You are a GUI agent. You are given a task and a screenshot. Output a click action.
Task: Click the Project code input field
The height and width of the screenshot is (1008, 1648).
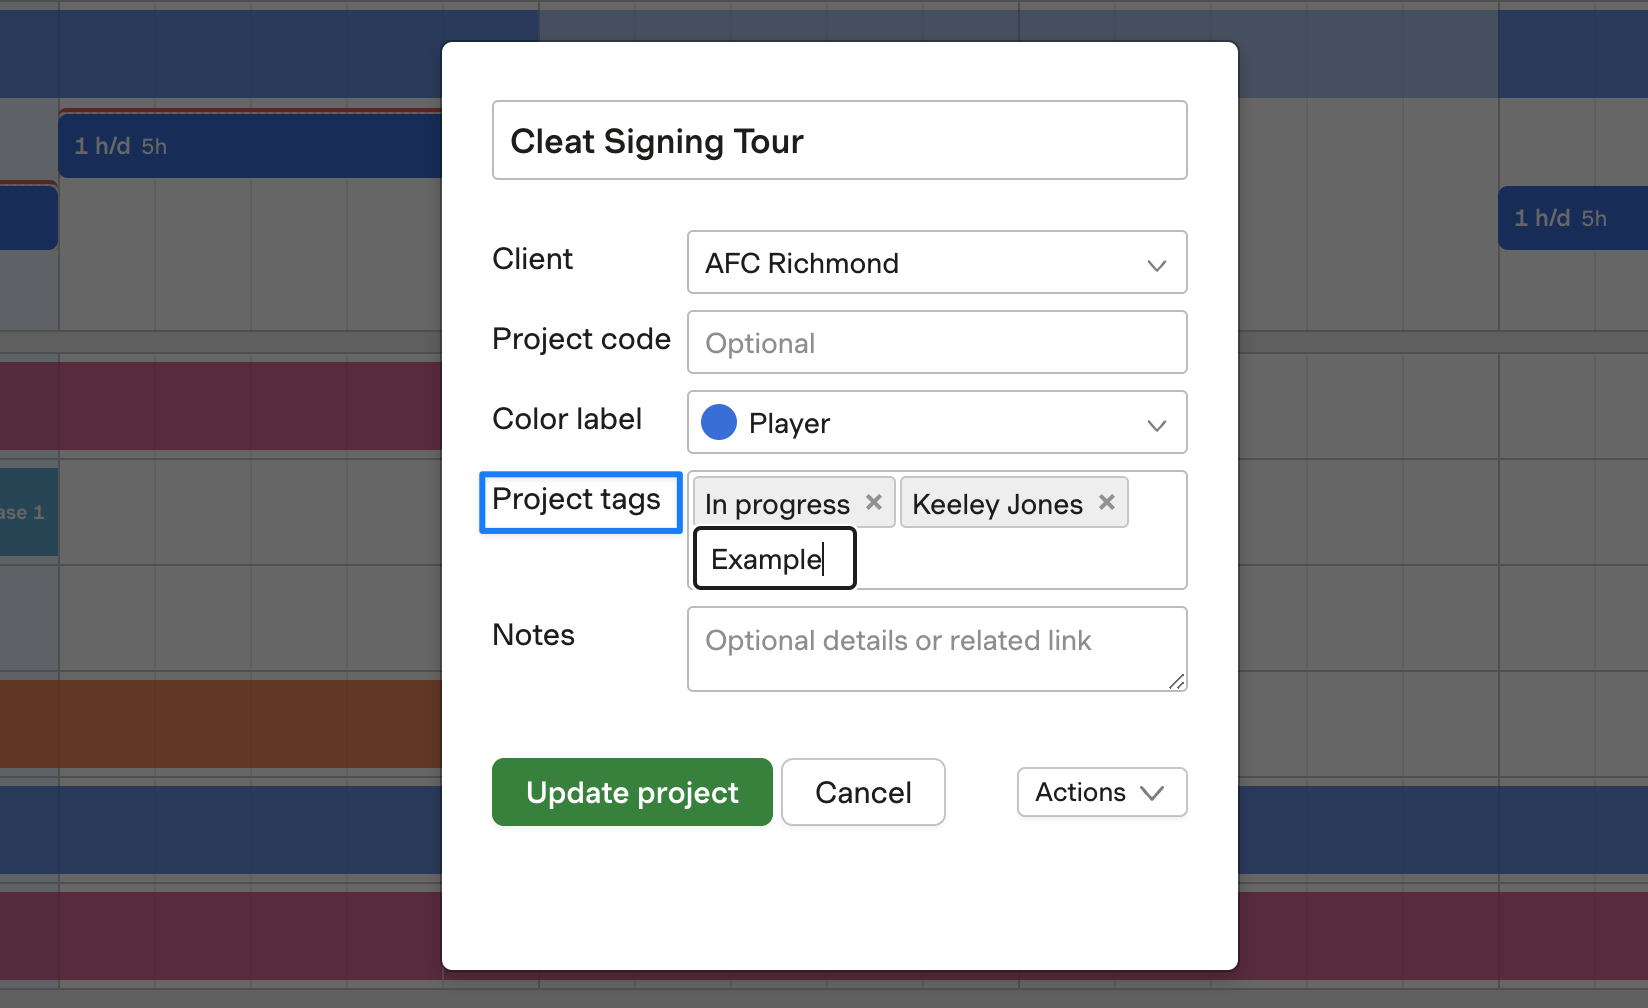coord(936,342)
